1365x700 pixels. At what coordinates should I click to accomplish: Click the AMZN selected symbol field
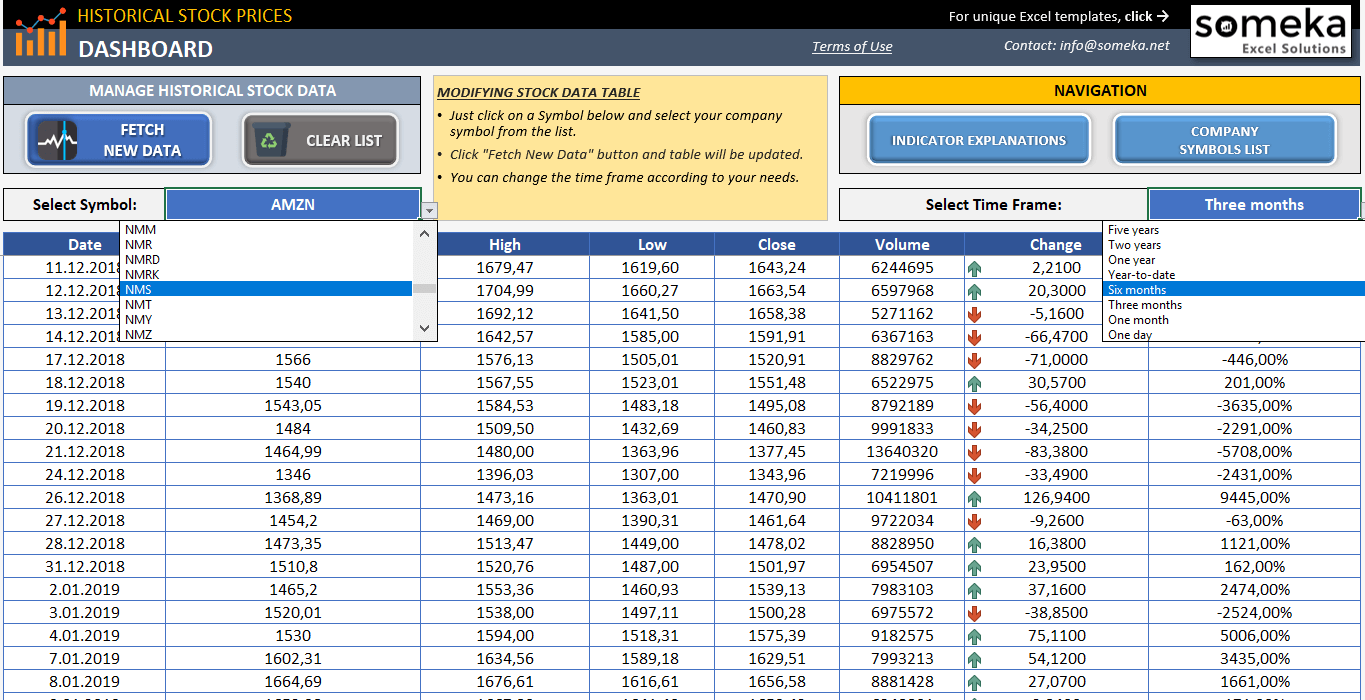point(293,204)
